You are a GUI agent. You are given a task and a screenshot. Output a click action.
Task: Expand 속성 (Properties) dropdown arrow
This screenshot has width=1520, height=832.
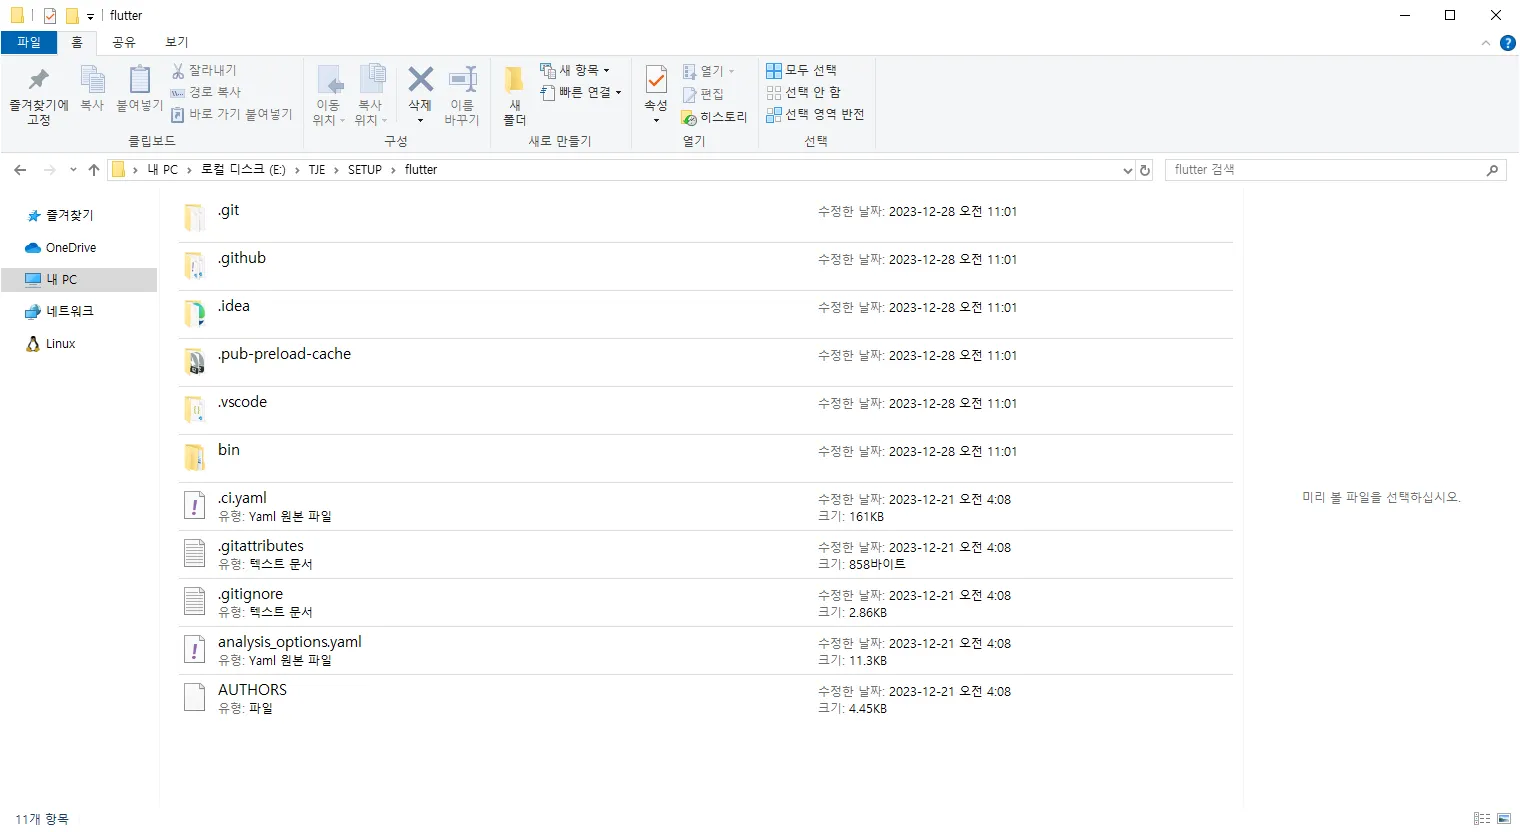(656, 120)
